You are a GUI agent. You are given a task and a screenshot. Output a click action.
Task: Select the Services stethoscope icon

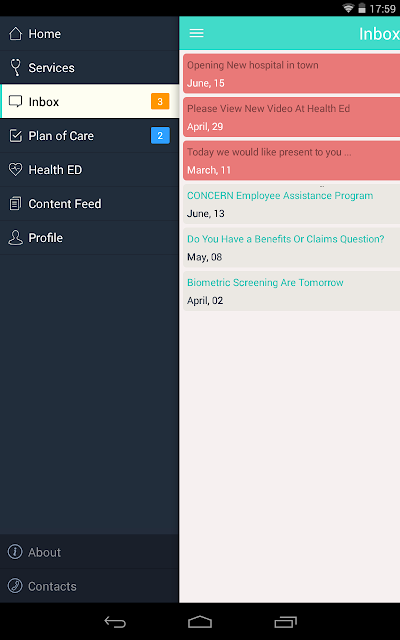click(16, 67)
